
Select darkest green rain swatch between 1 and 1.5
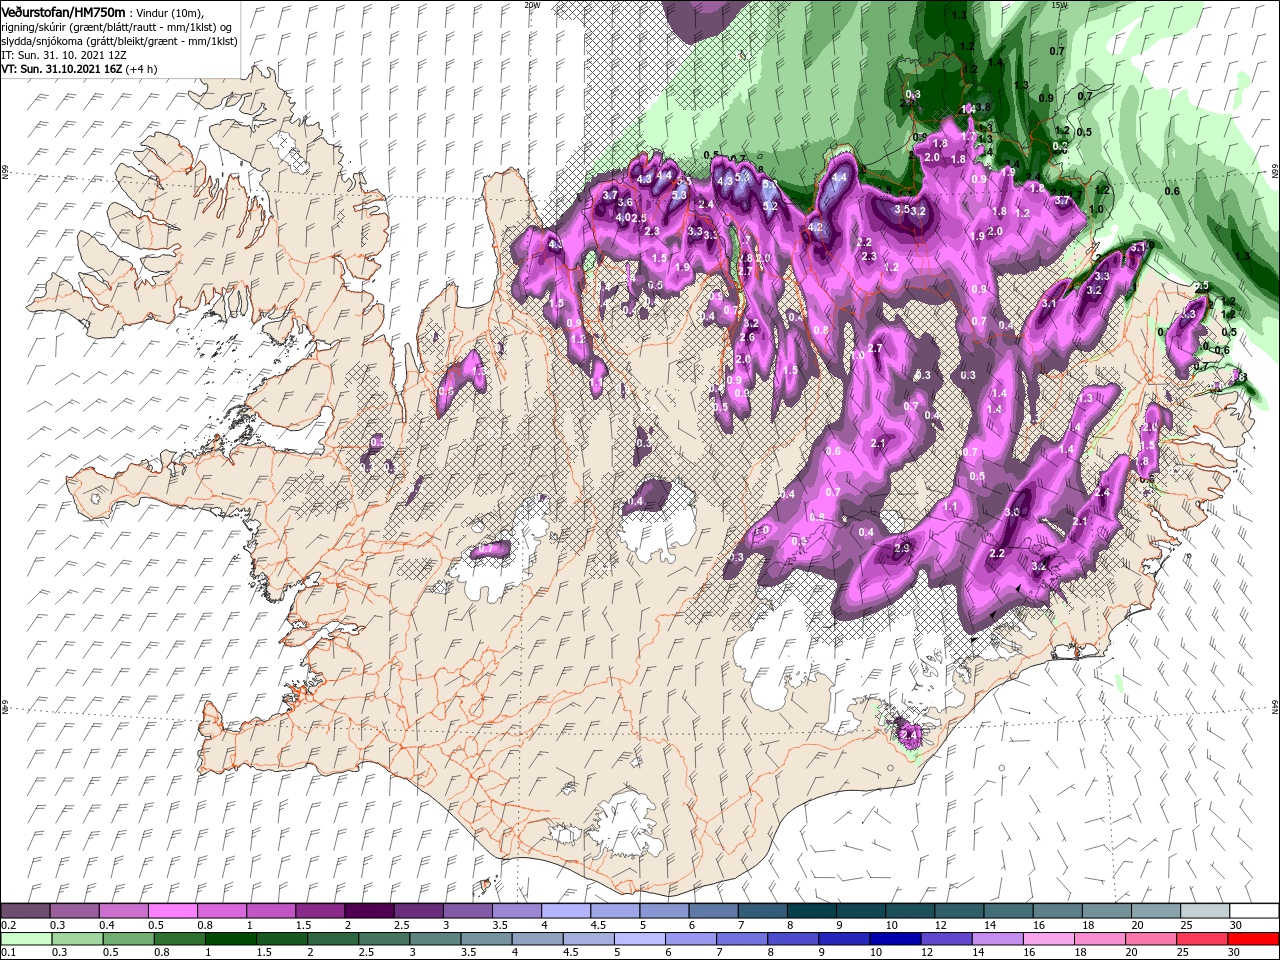(x=230, y=939)
